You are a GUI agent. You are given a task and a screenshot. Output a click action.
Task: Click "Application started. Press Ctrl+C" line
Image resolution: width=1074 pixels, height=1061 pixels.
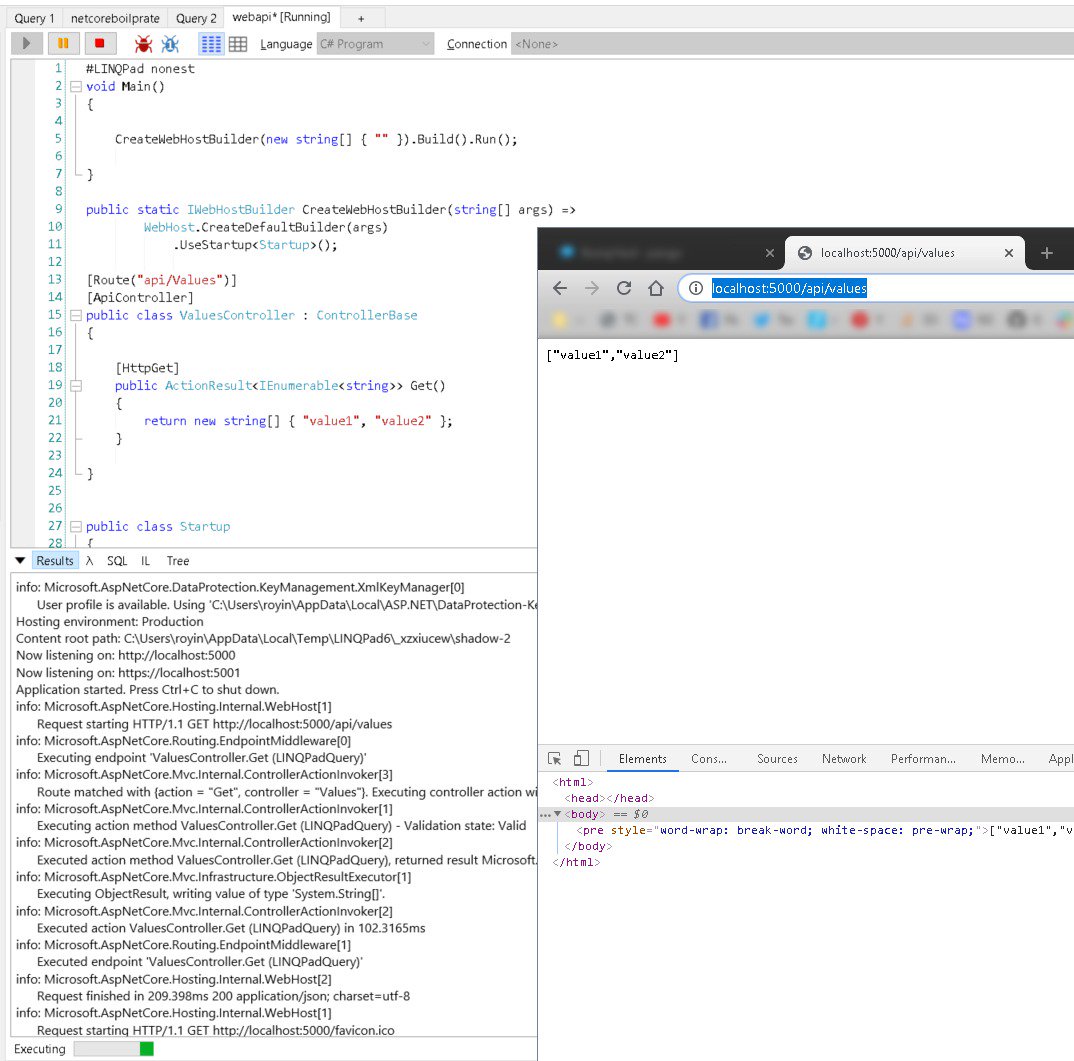[x=147, y=690]
